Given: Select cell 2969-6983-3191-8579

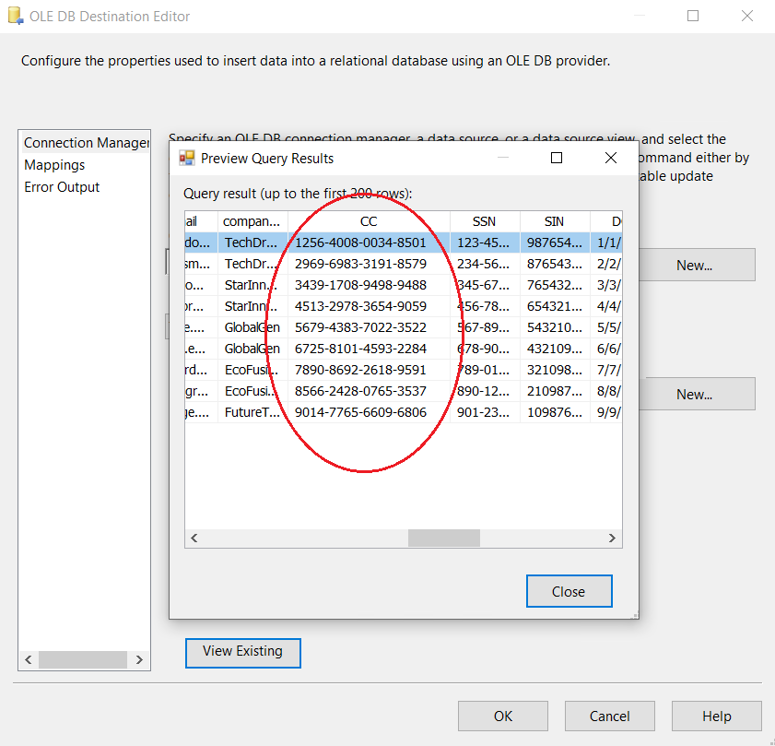Looking at the screenshot, I should (369, 263).
